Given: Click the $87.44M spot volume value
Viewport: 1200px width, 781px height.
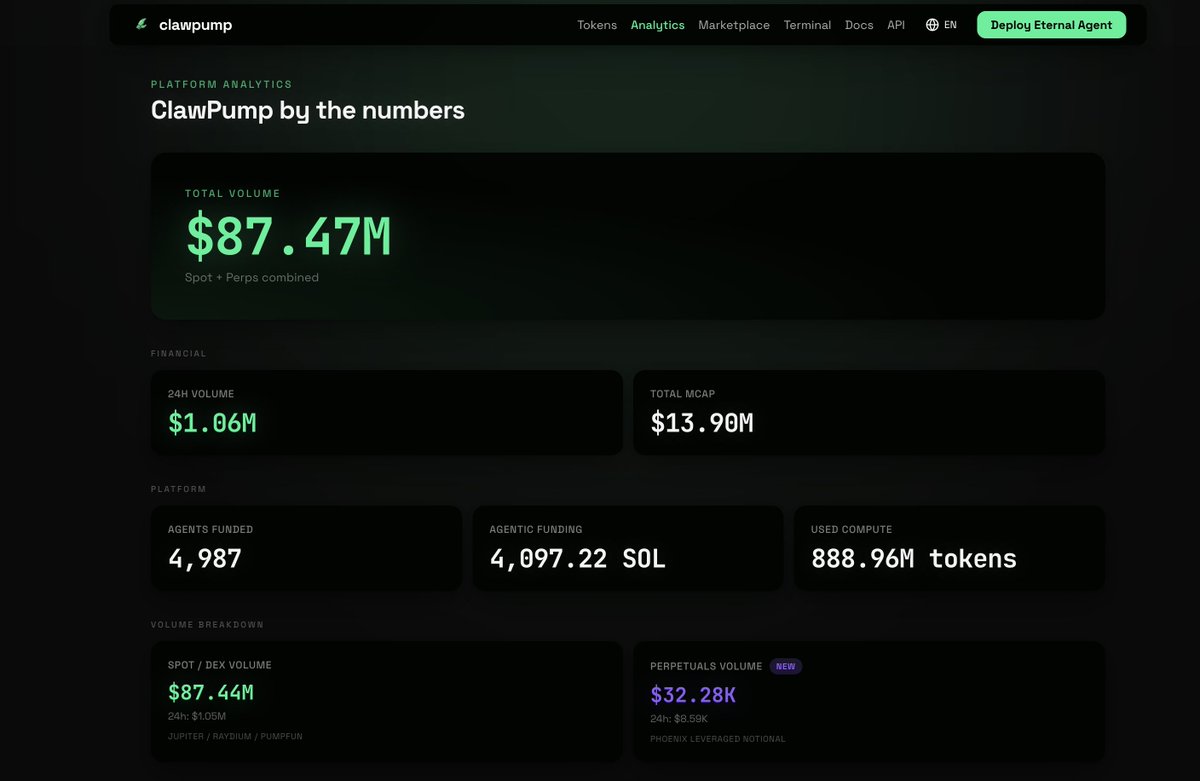Looking at the screenshot, I should [x=211, y=692].
